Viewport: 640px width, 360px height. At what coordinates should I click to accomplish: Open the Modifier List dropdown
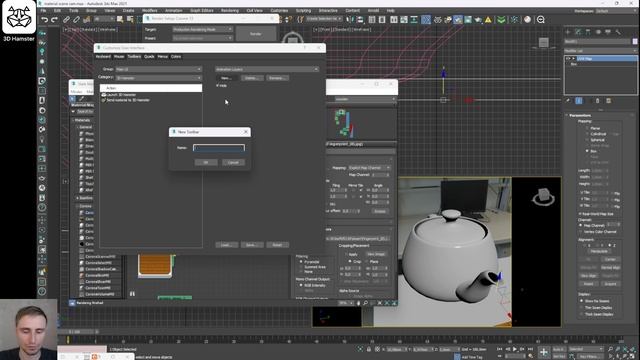[x=600, y=51]
